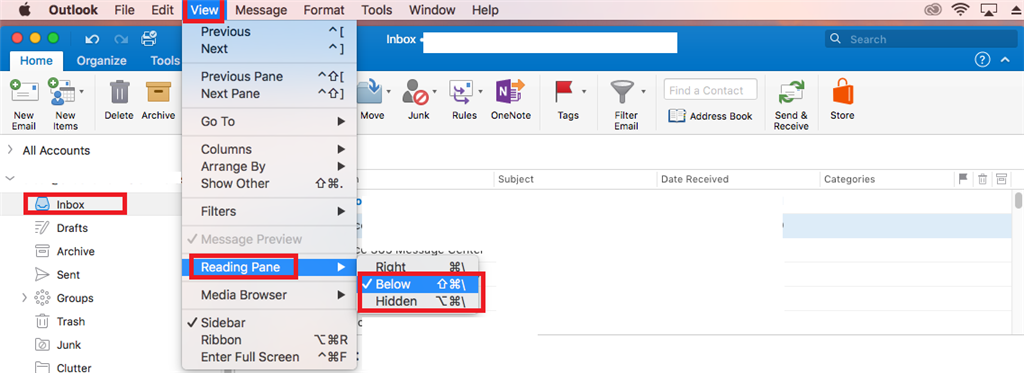Open the Store shopping bag icon

(x=842, y=92)
